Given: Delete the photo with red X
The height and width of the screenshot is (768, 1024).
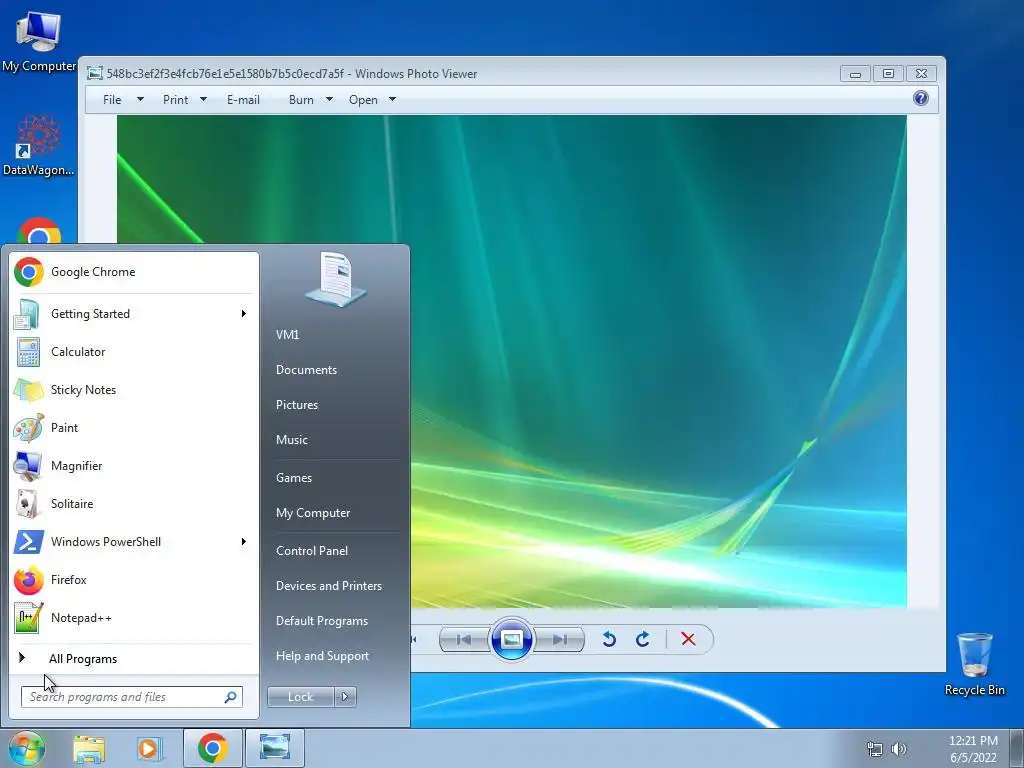Looking at the screenshot, I should tap(688, 639).
